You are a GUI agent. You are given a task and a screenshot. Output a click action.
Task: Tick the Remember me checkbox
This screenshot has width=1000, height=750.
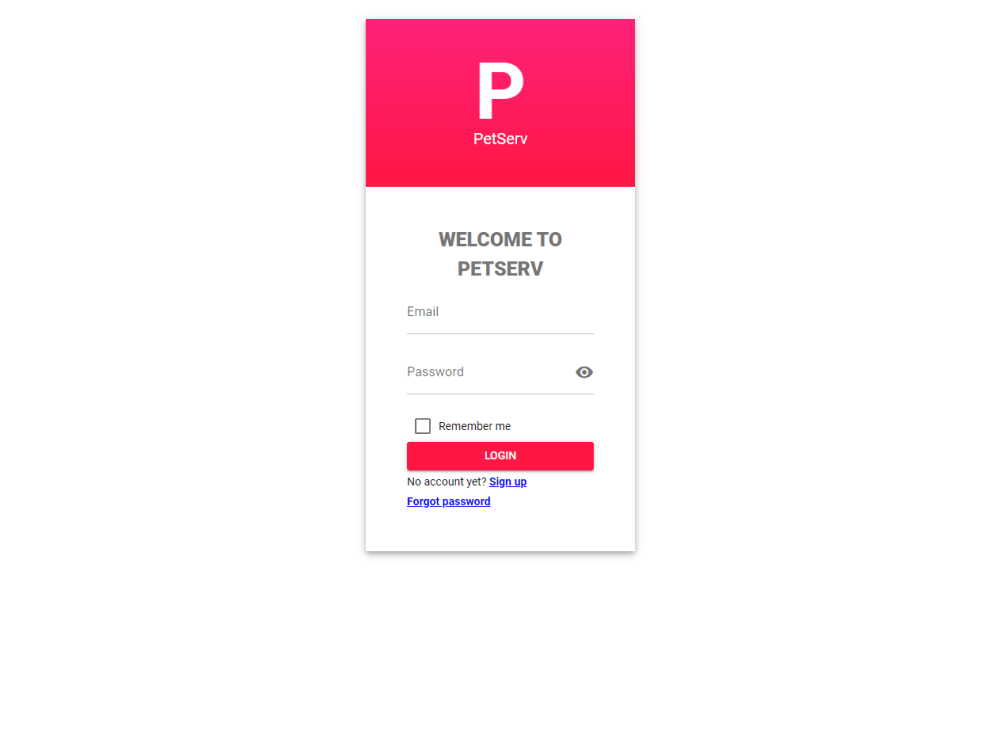point(422,426)
